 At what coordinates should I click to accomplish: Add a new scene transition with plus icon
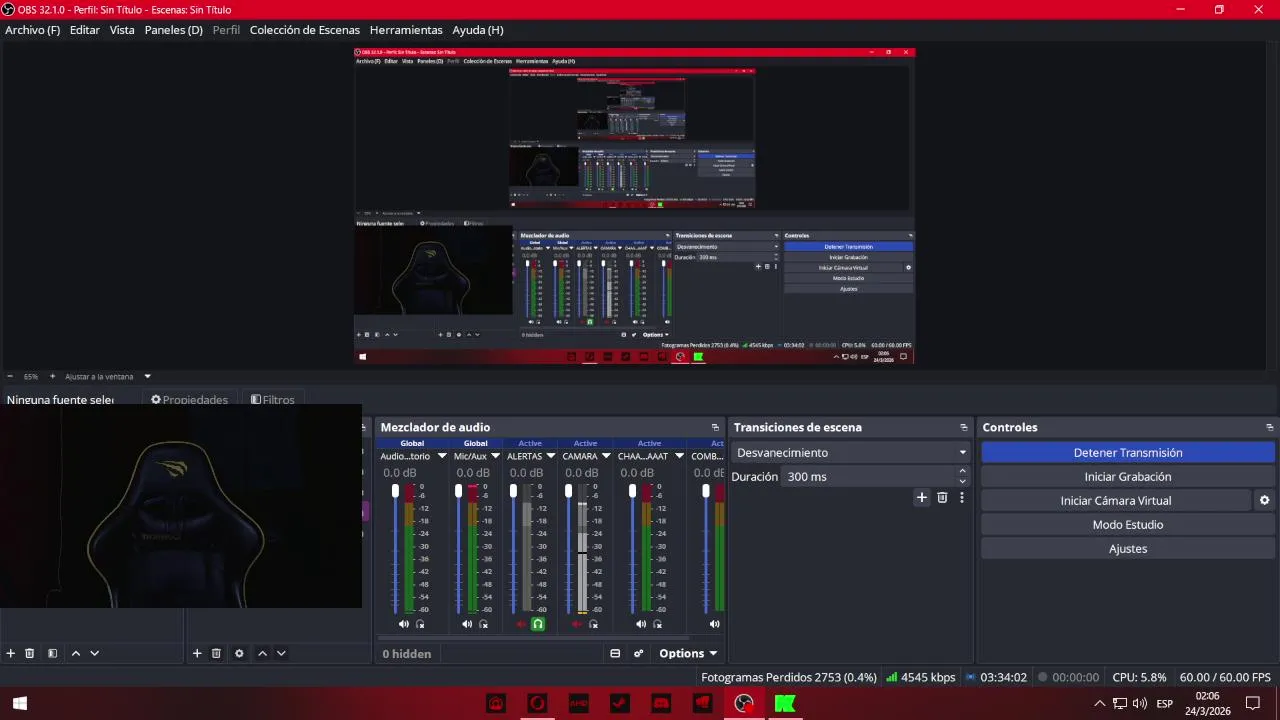(922, 497)
